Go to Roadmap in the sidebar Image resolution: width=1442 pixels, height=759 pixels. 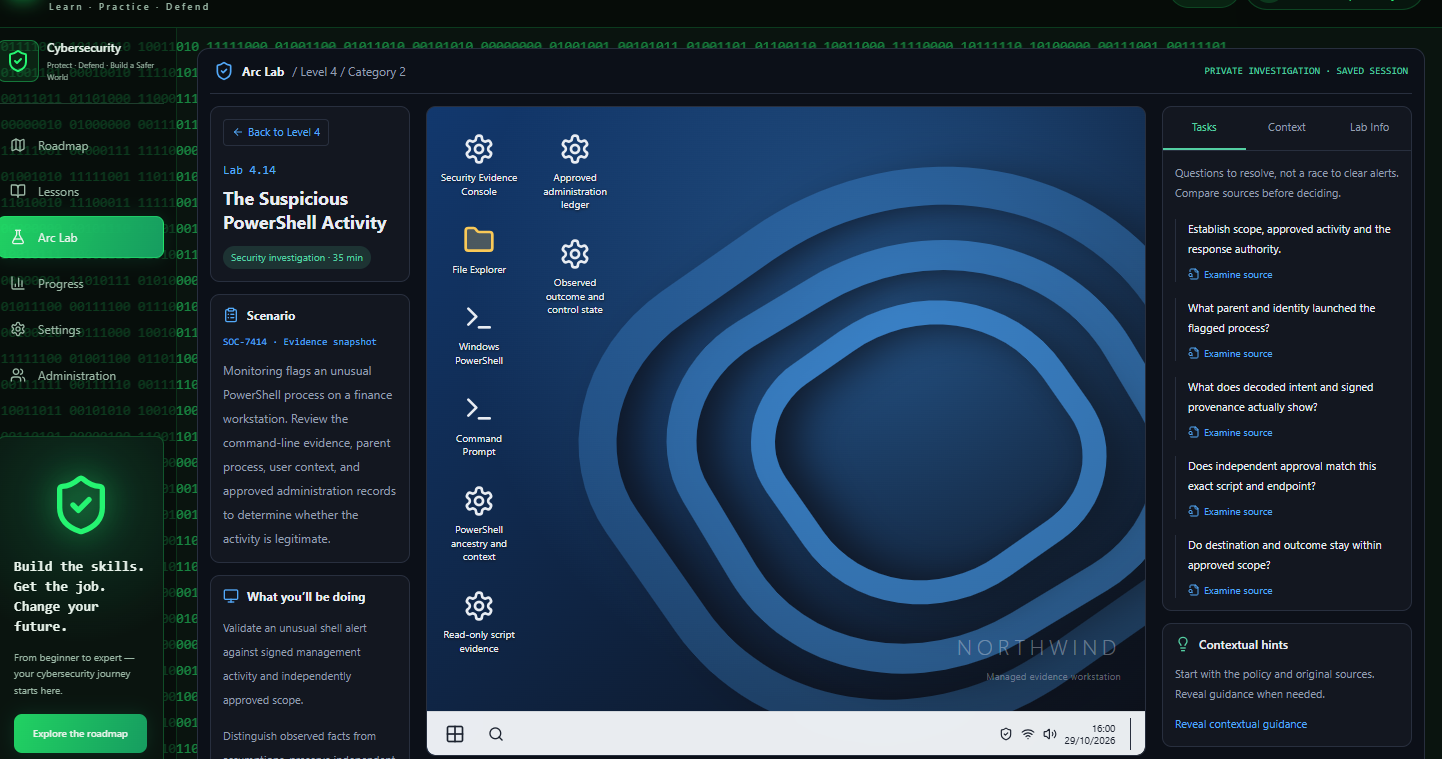click(x=82, y=146)
